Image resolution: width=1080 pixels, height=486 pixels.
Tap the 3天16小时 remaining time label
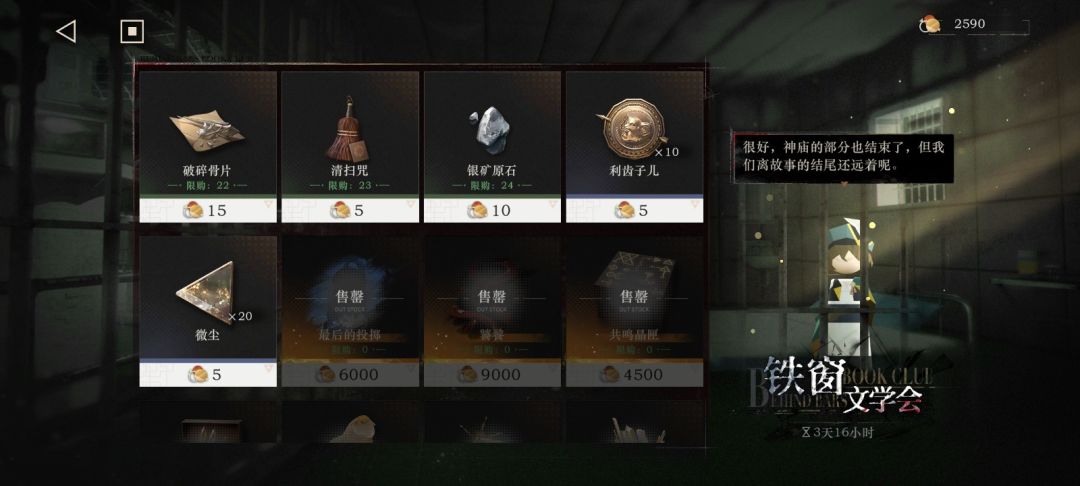[838, 433]
